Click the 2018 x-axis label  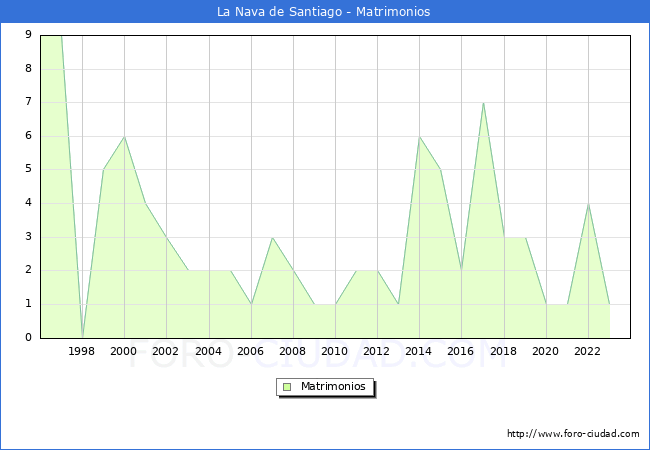[504, 351]
